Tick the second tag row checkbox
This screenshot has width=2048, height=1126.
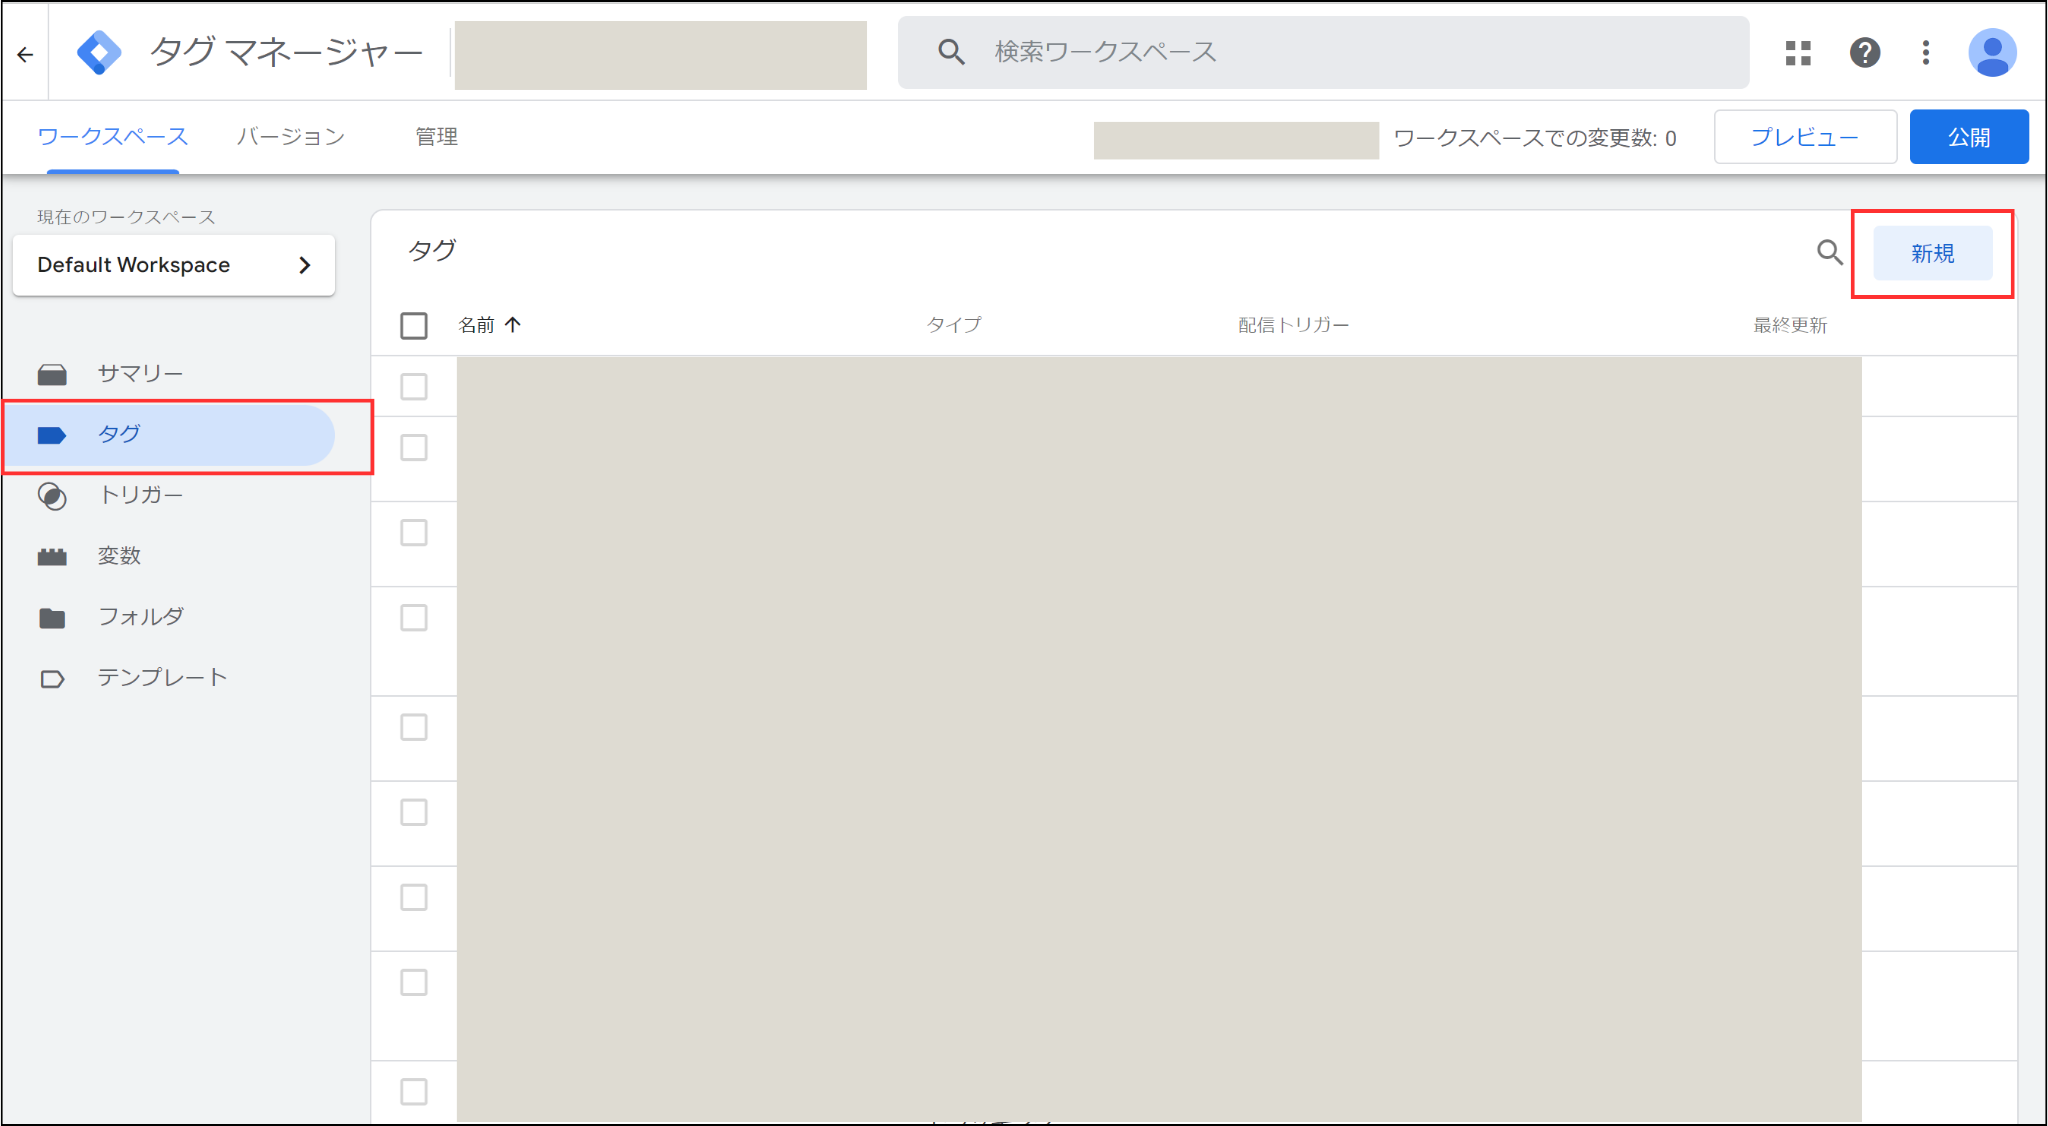(x=414, y=447)
